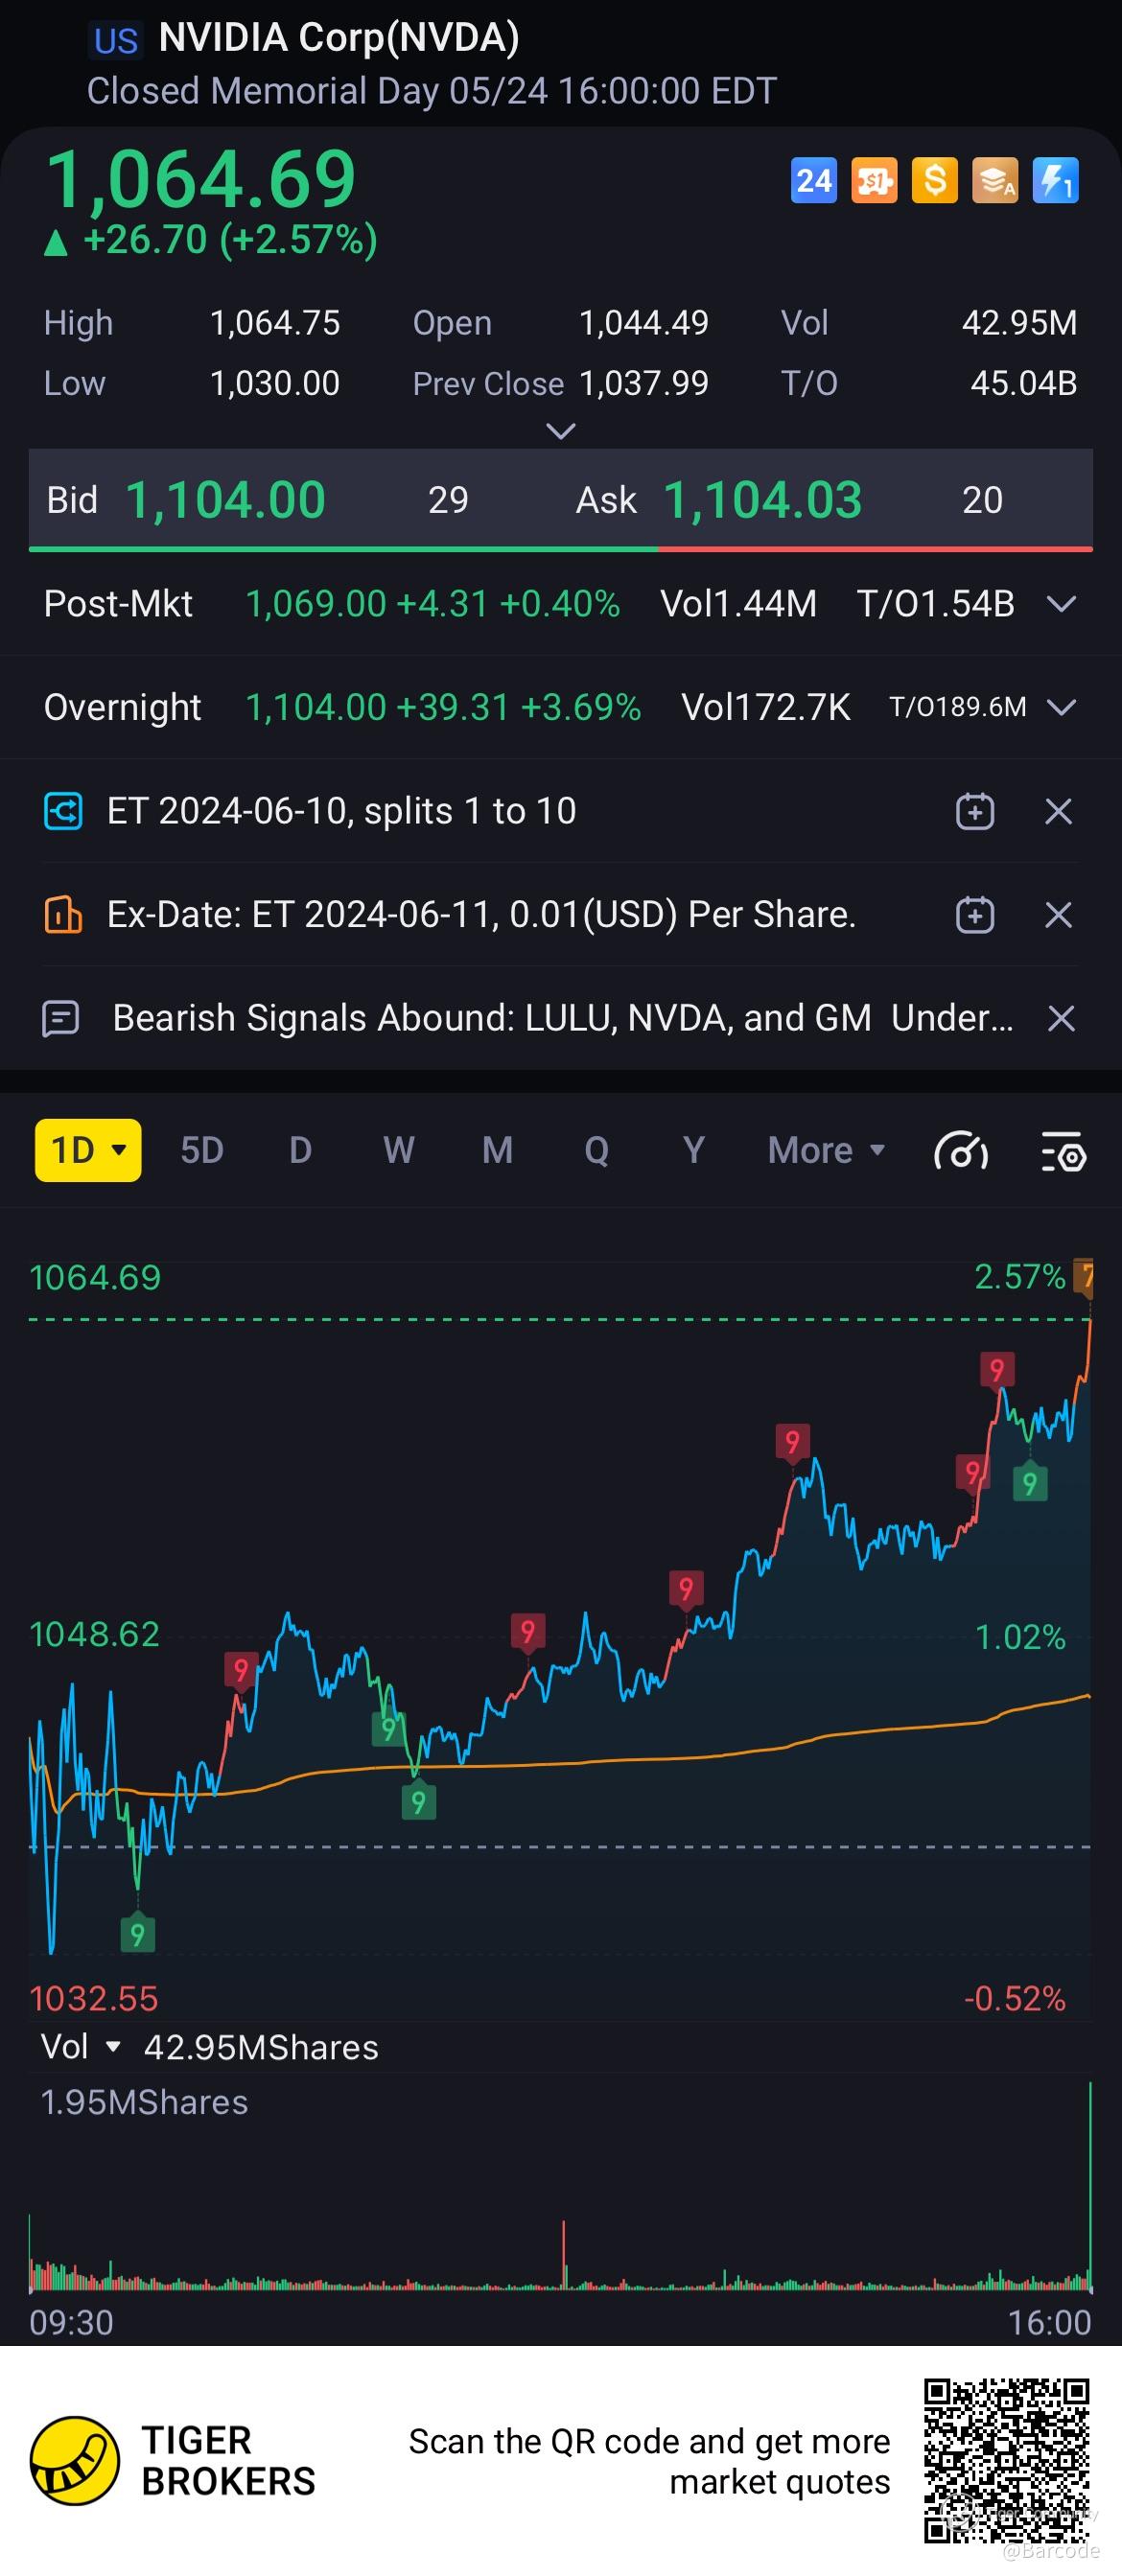Image resolution: width=1122 pixels, height=2576 pixels.
Task: Open the 1D timeframe dropdown
Action: (88, 1150)
